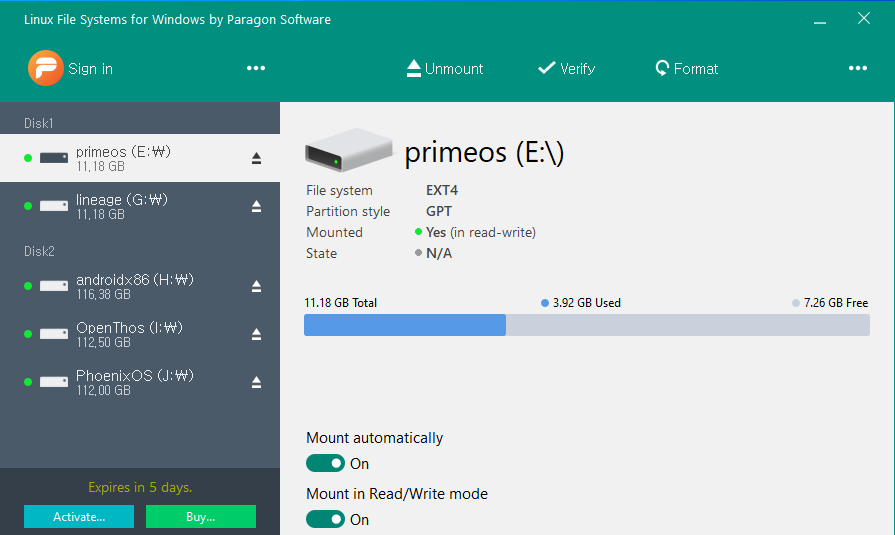Click the Yes (in read-write) mounted status
This screenshot has width=895, height=535.
(x=481, y=232)
